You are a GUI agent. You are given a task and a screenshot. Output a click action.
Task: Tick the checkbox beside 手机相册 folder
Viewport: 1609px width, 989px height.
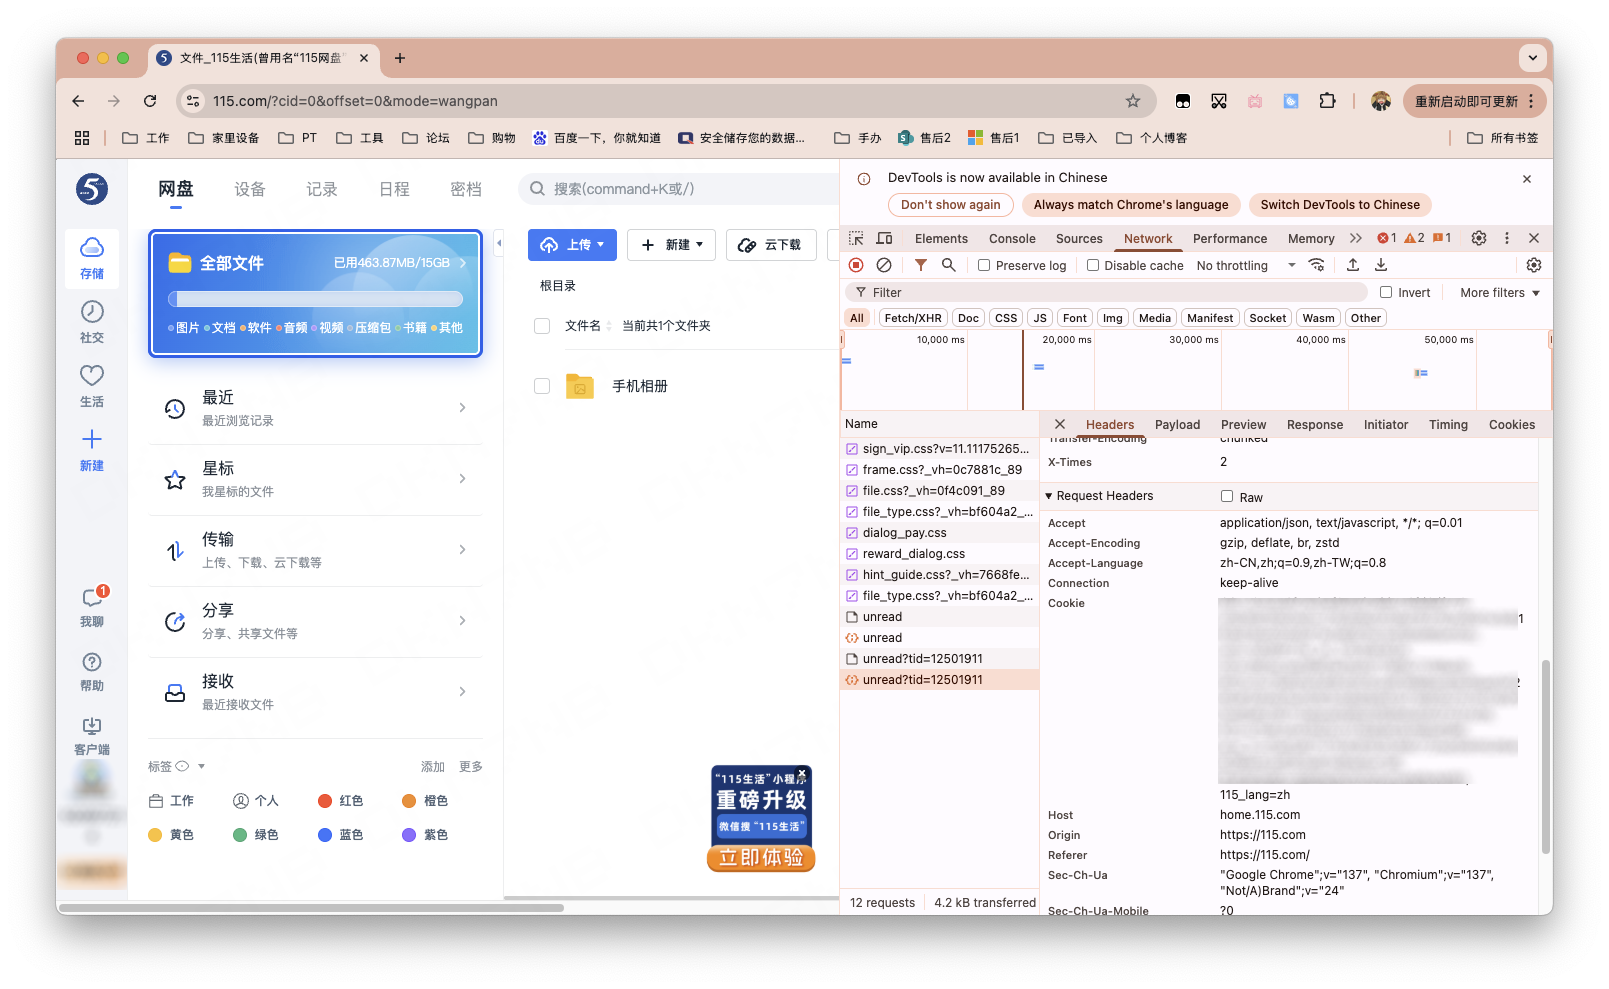(x=542, y=386)
